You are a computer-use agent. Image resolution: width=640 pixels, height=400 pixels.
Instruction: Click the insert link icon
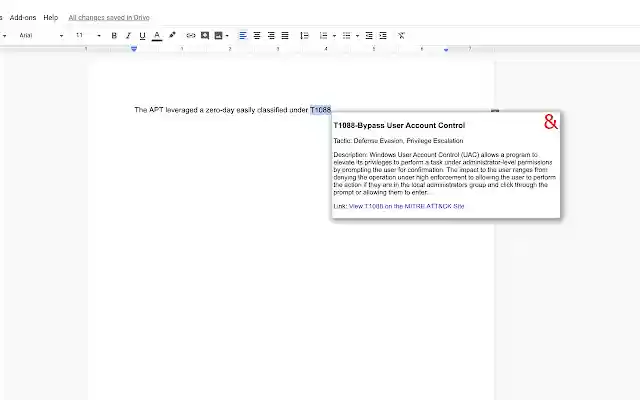tap(191, 36)
